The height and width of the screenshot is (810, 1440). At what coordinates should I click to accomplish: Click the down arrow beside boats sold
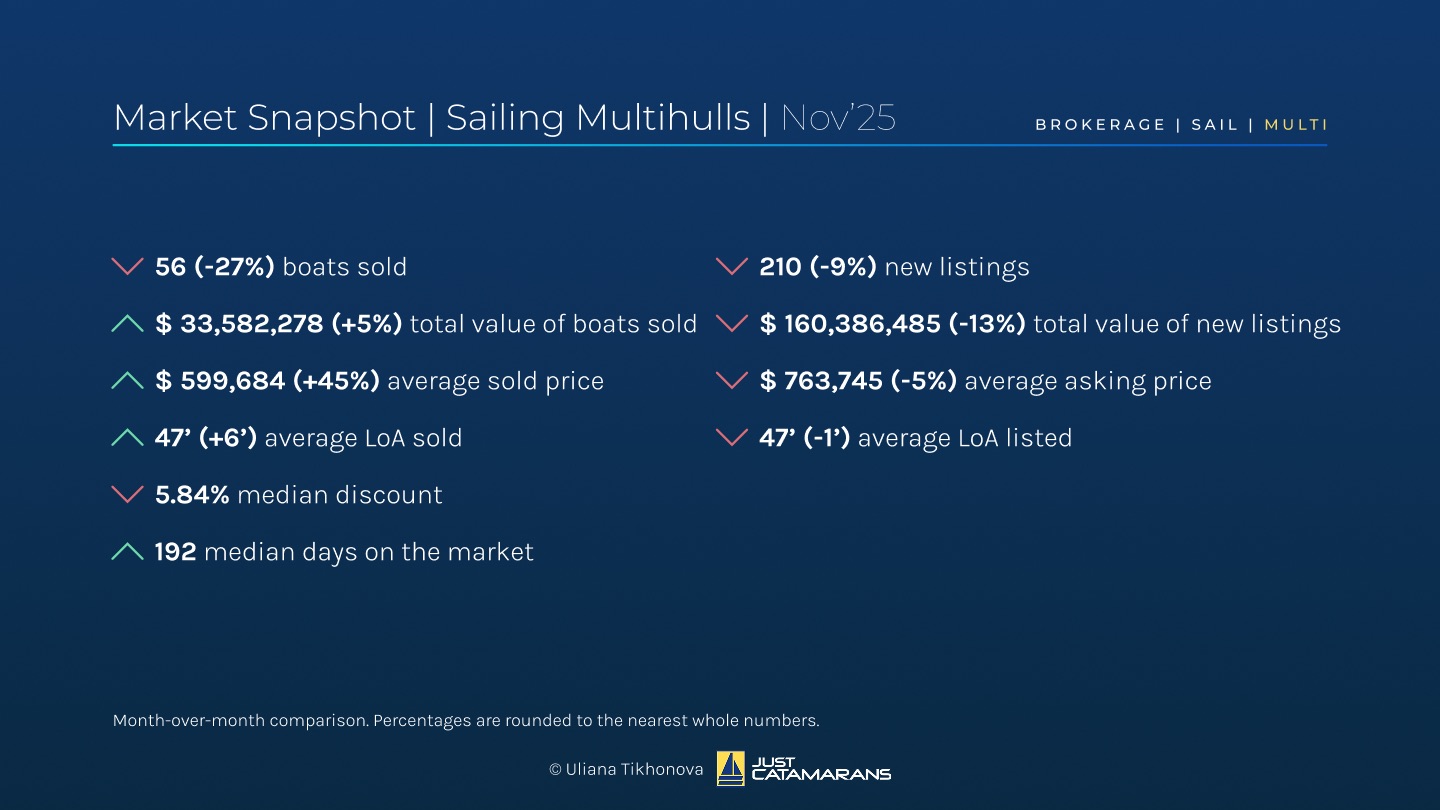127,267
